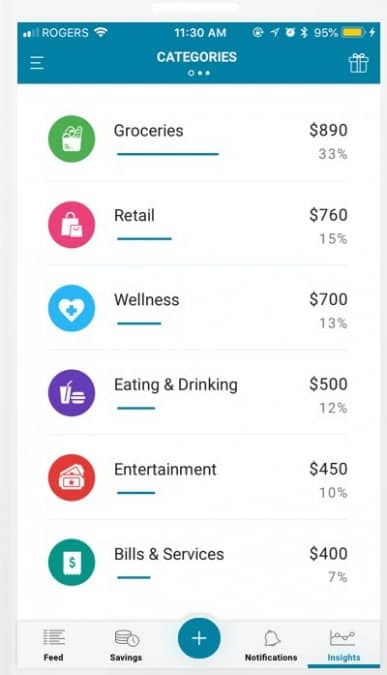Tap the Categories page indicator dots
Screen dimensions: 387x675
click(199, 73)
